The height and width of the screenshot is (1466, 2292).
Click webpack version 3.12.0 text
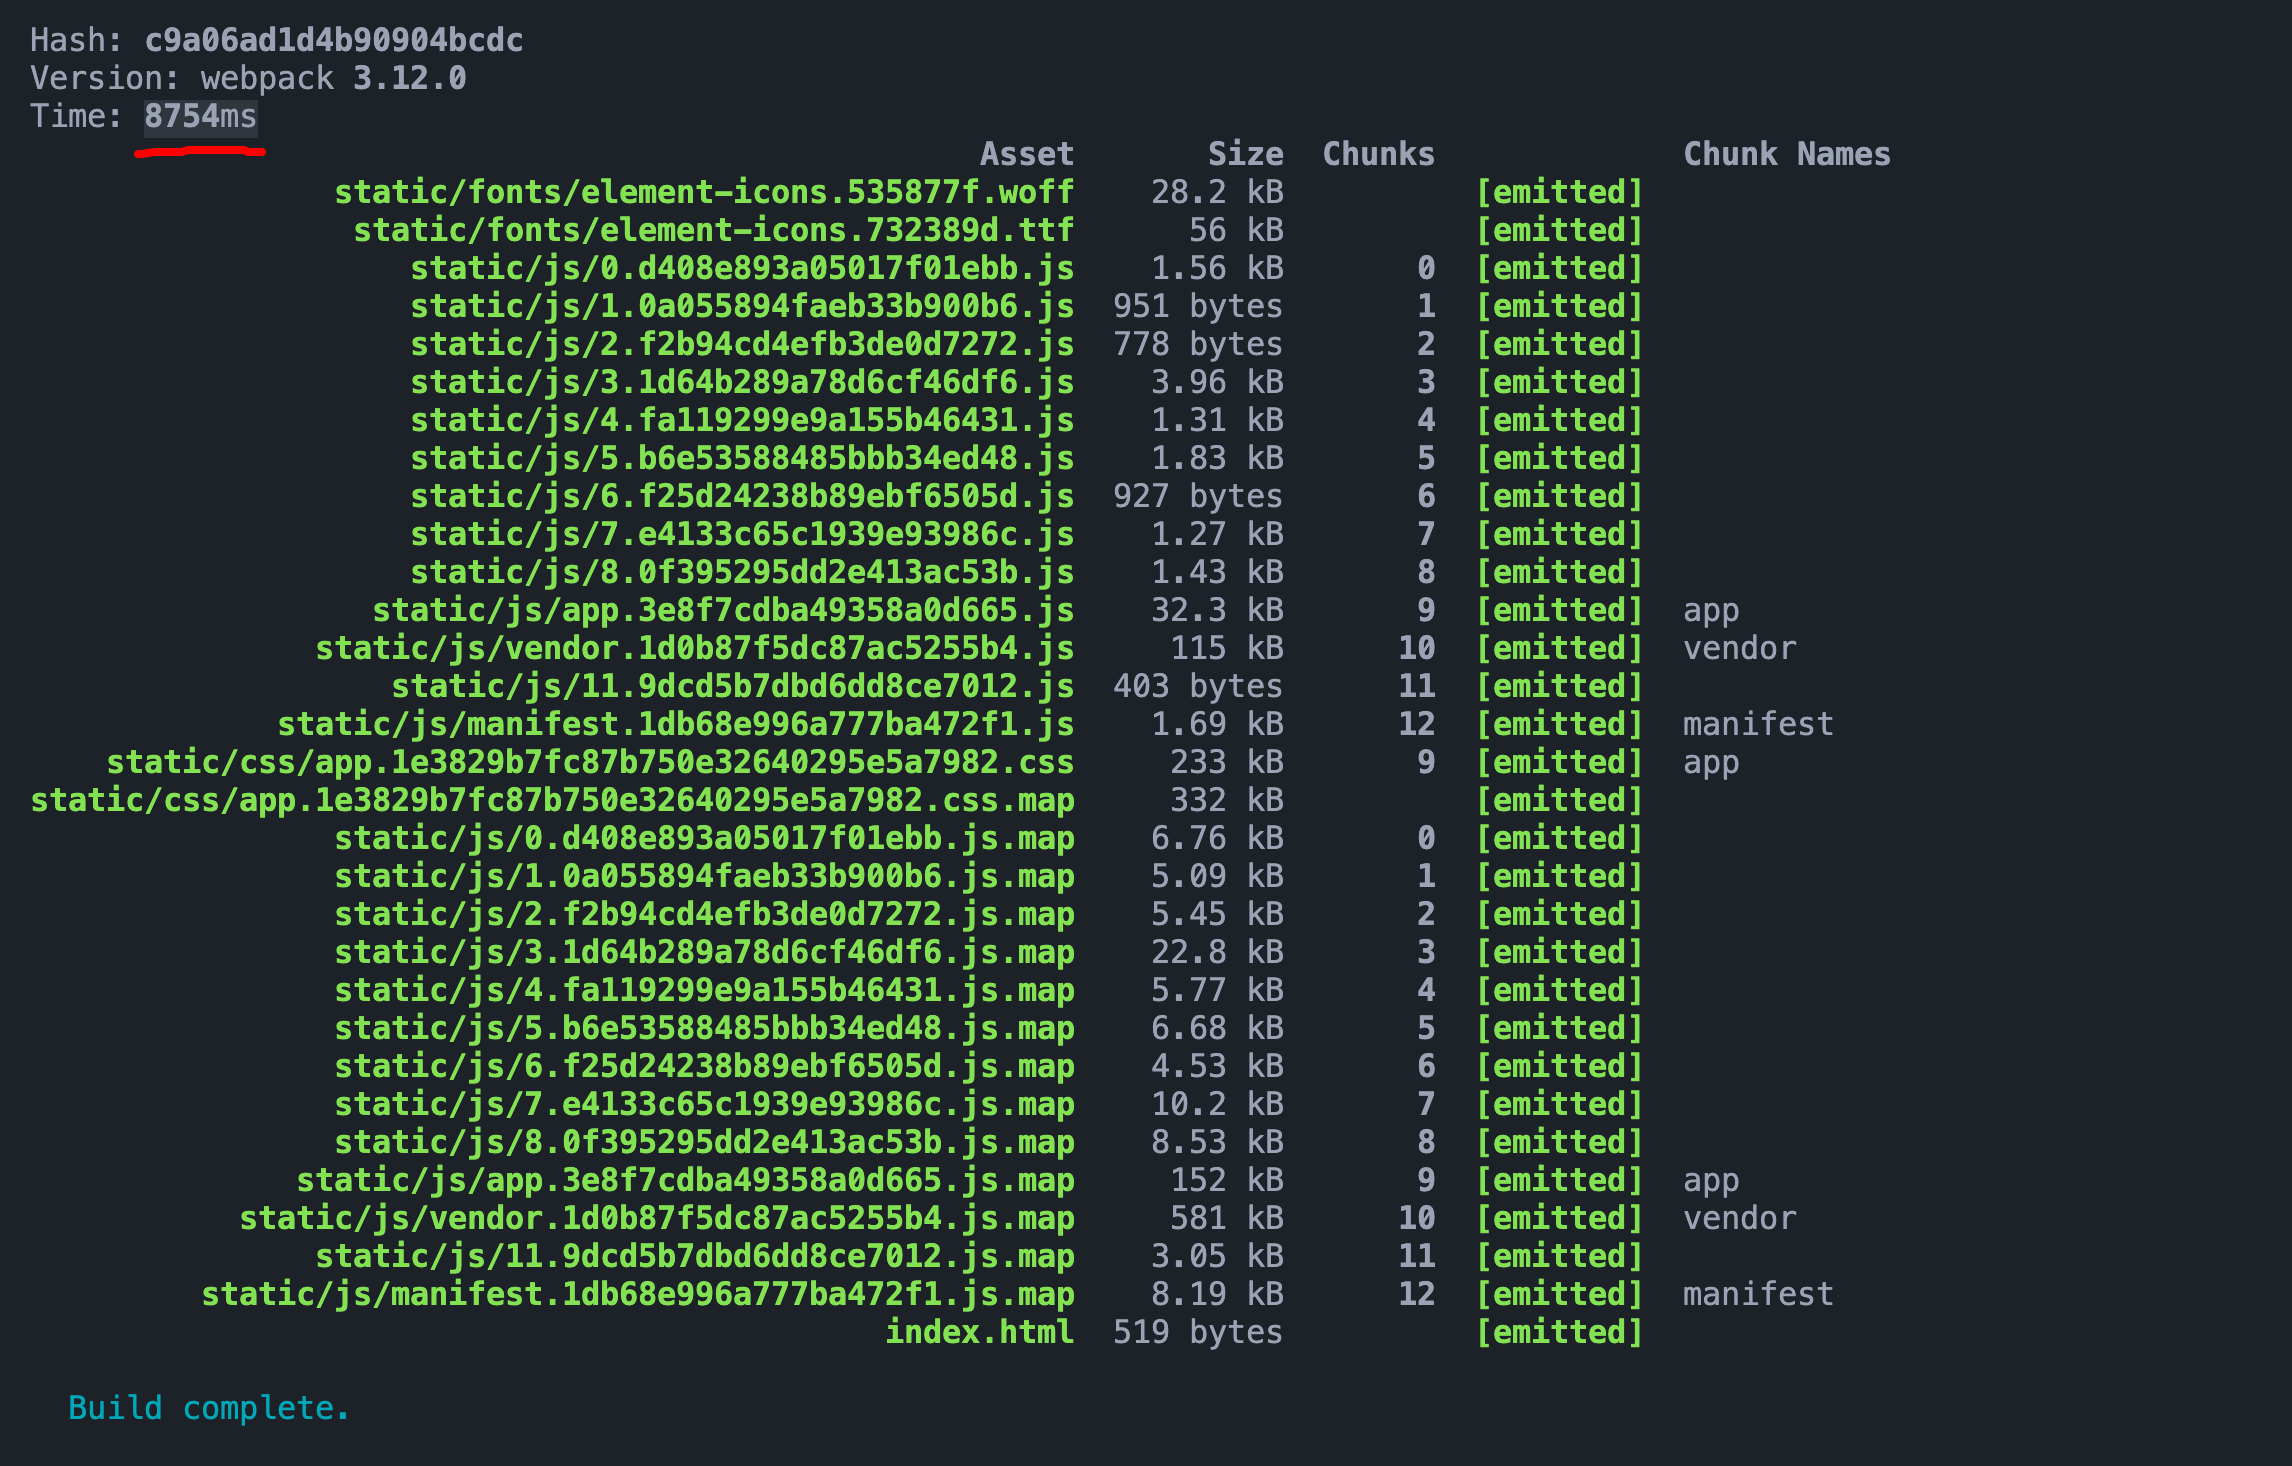[333, 79]
